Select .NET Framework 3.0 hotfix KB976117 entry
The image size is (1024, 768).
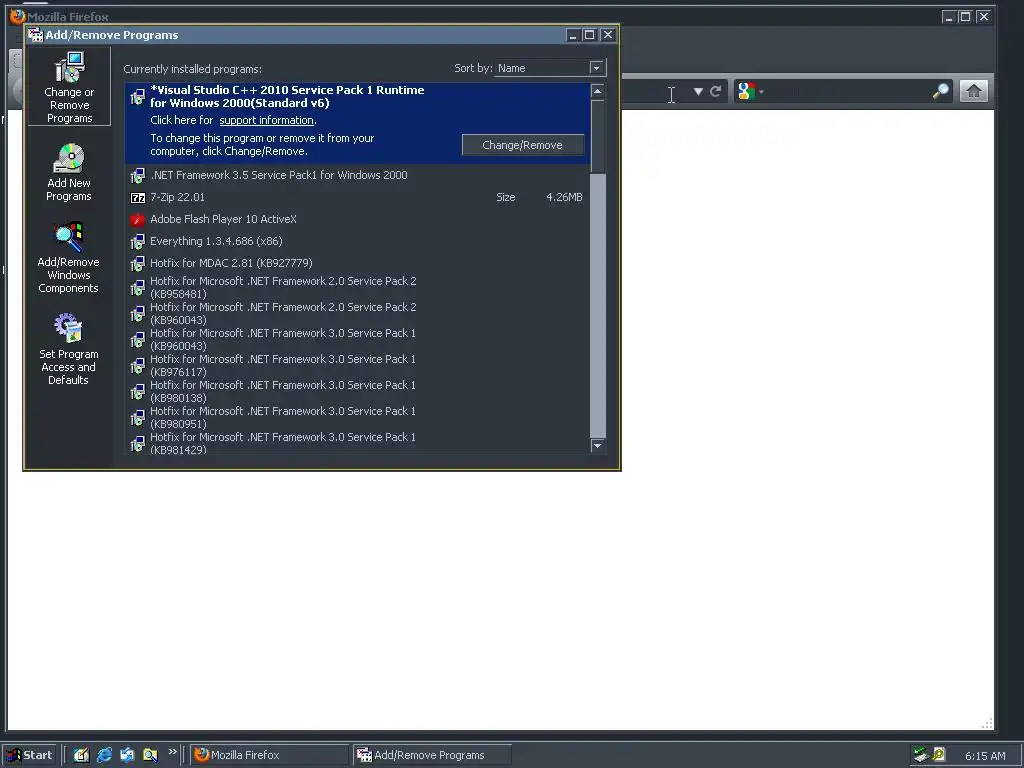357,366
